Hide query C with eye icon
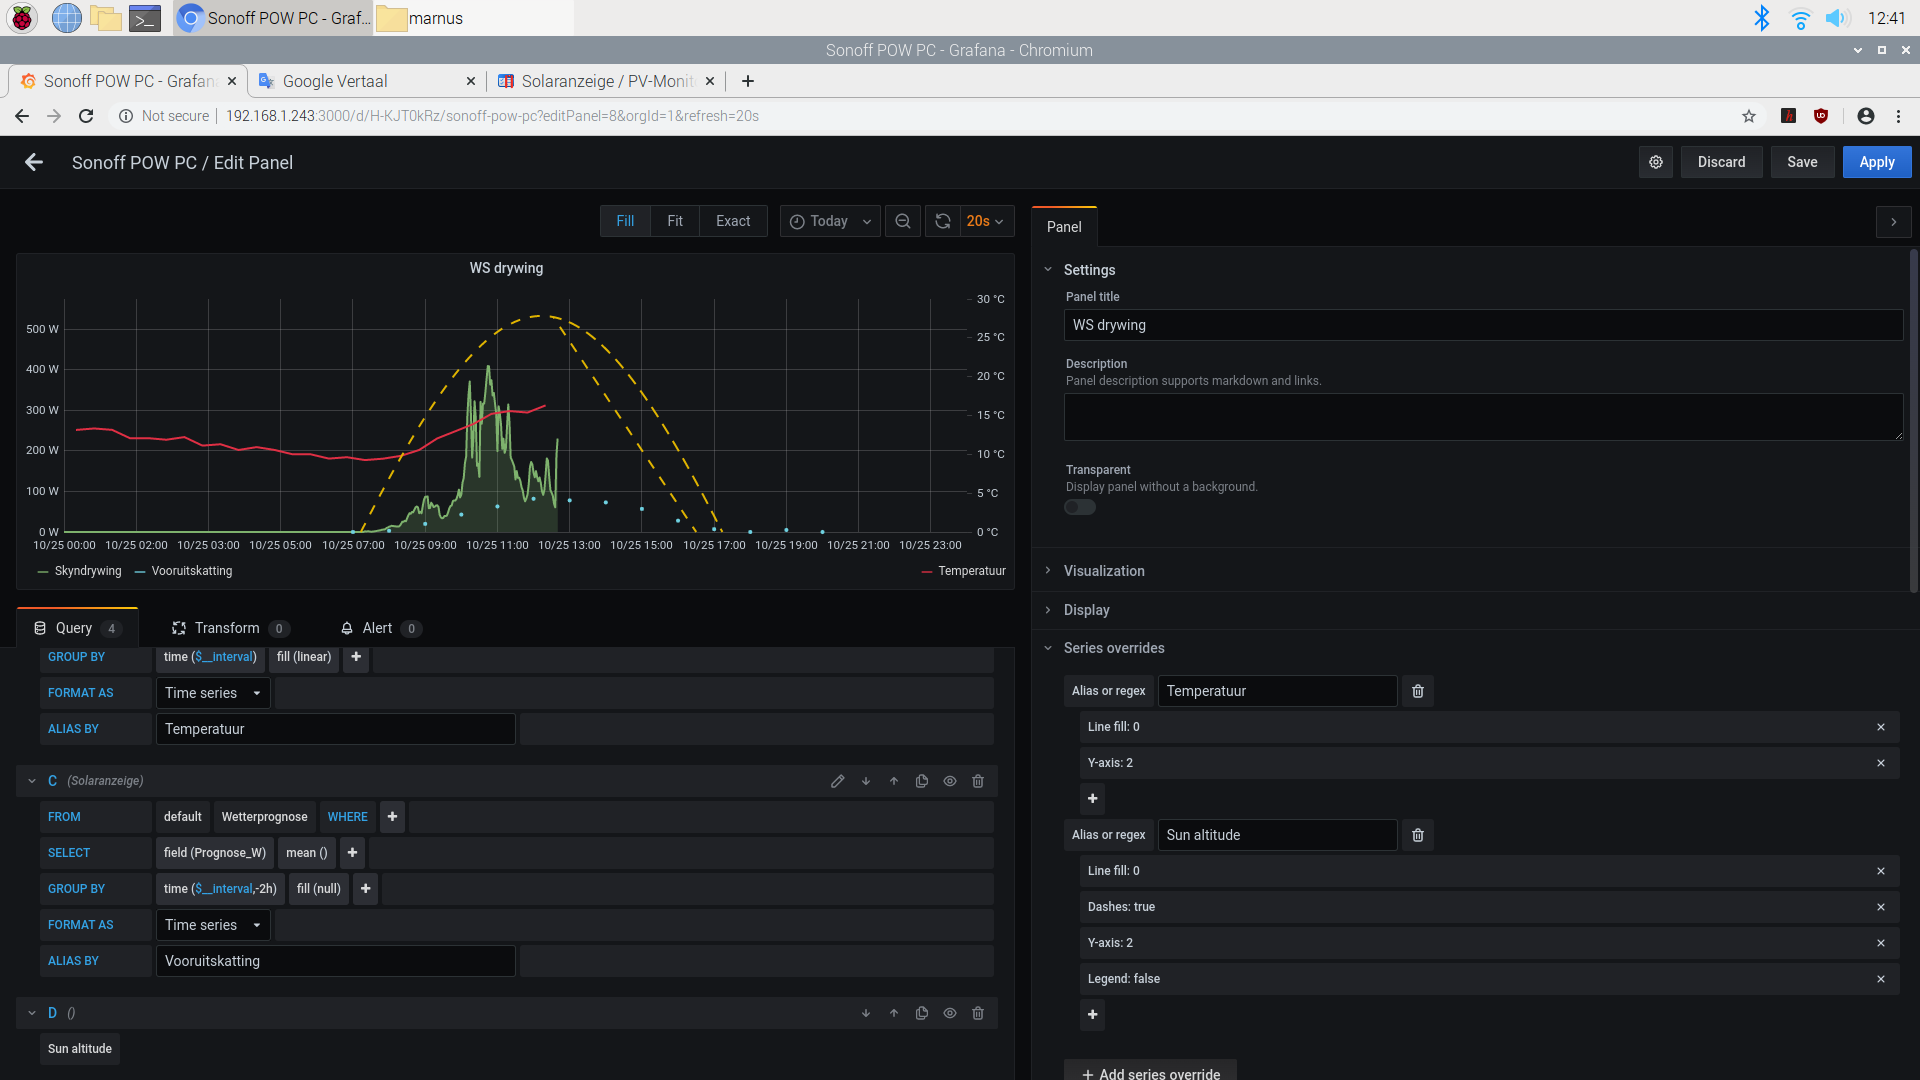Screen dimensions: 1920x1080 (x=950, y=781)
